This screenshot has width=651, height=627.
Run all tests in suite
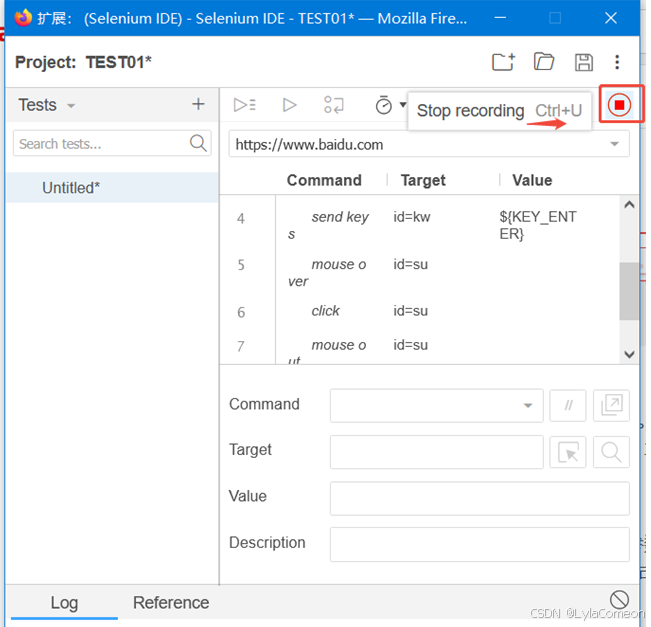coord(245,105)
